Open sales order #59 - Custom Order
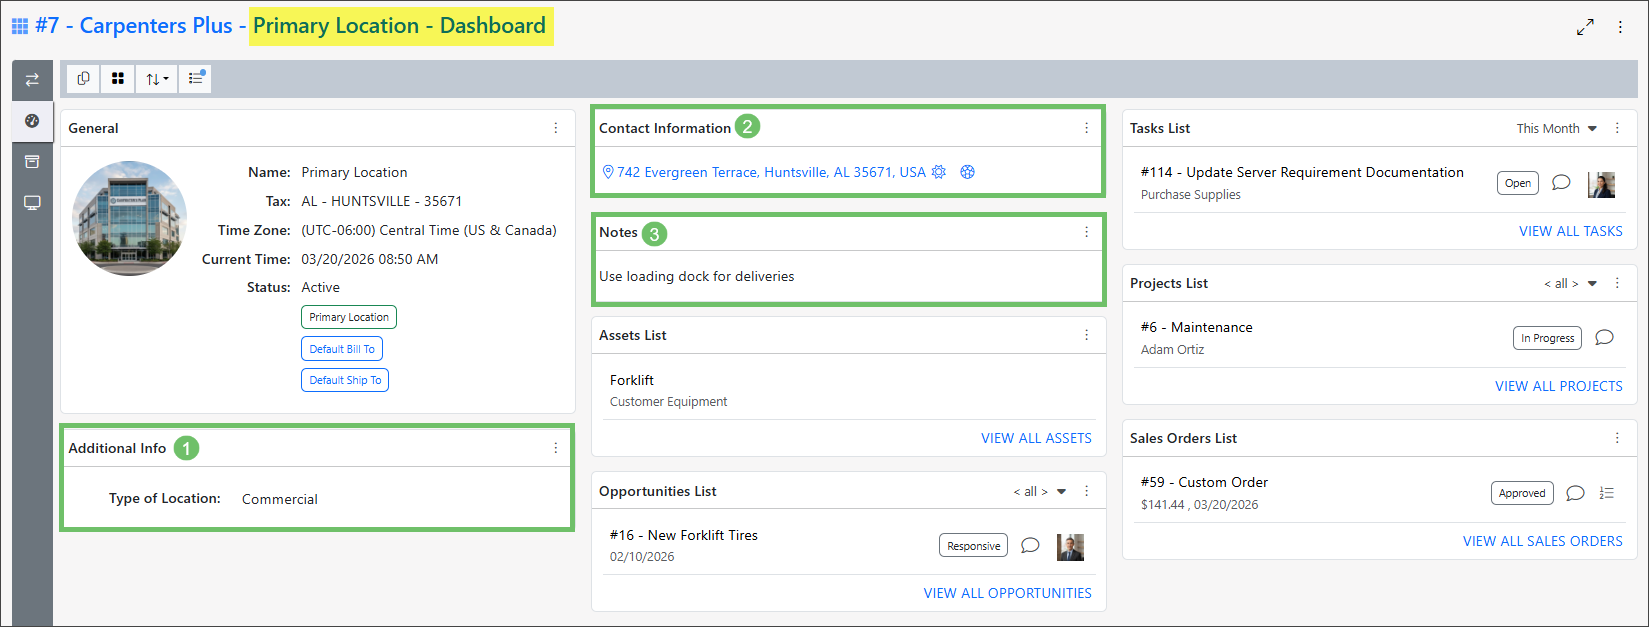Viewport: 1649px width, 627px height. click(x=1204, y=482)
